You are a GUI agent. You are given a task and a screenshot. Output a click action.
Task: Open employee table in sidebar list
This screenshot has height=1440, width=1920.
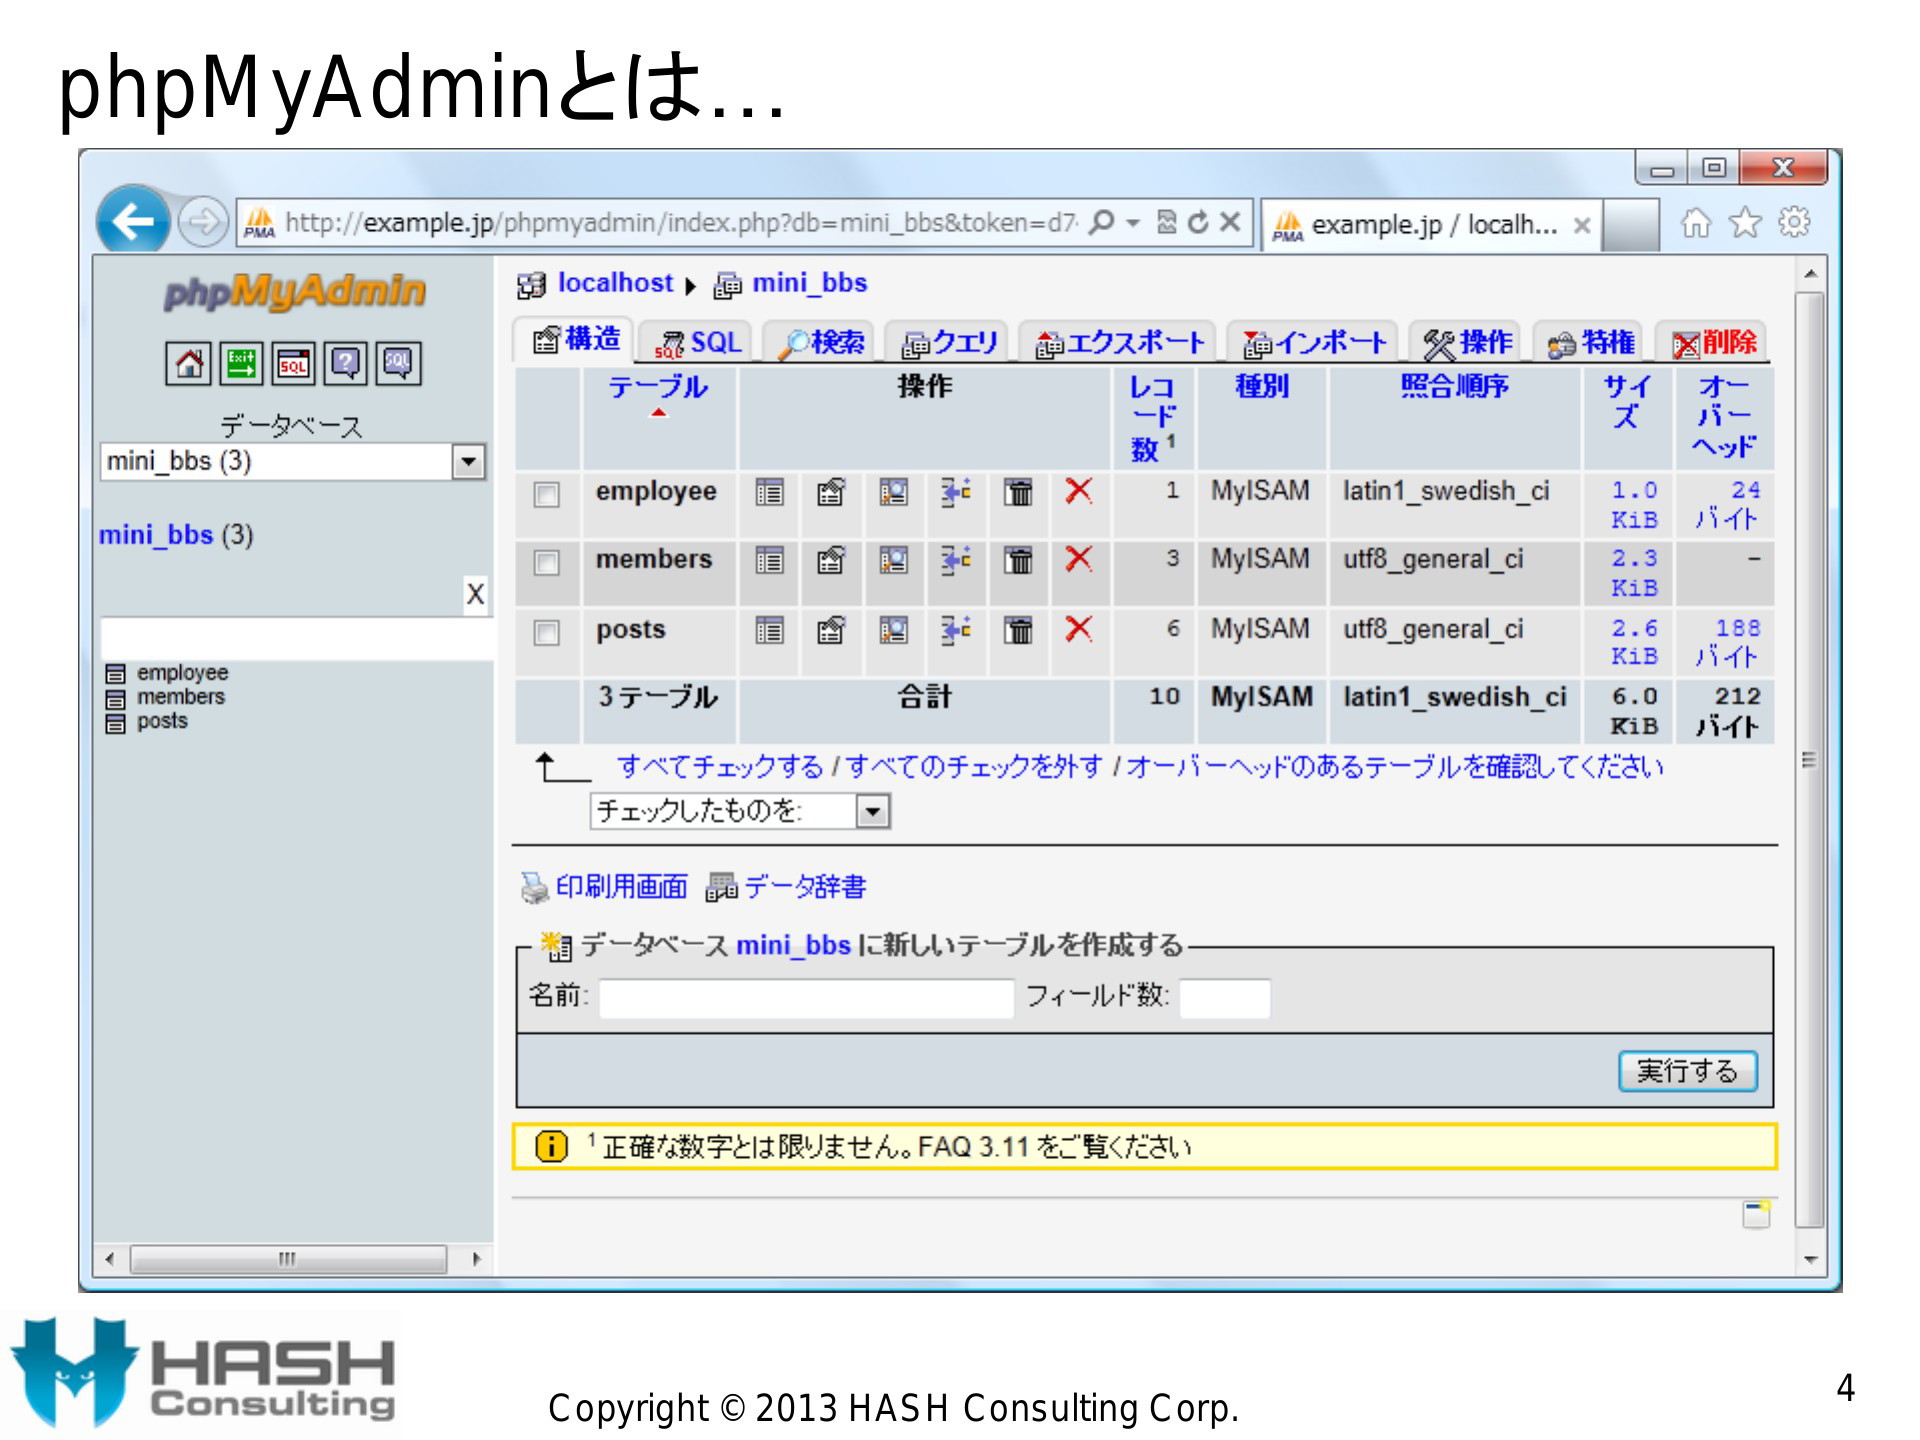[x=182, y=672]
